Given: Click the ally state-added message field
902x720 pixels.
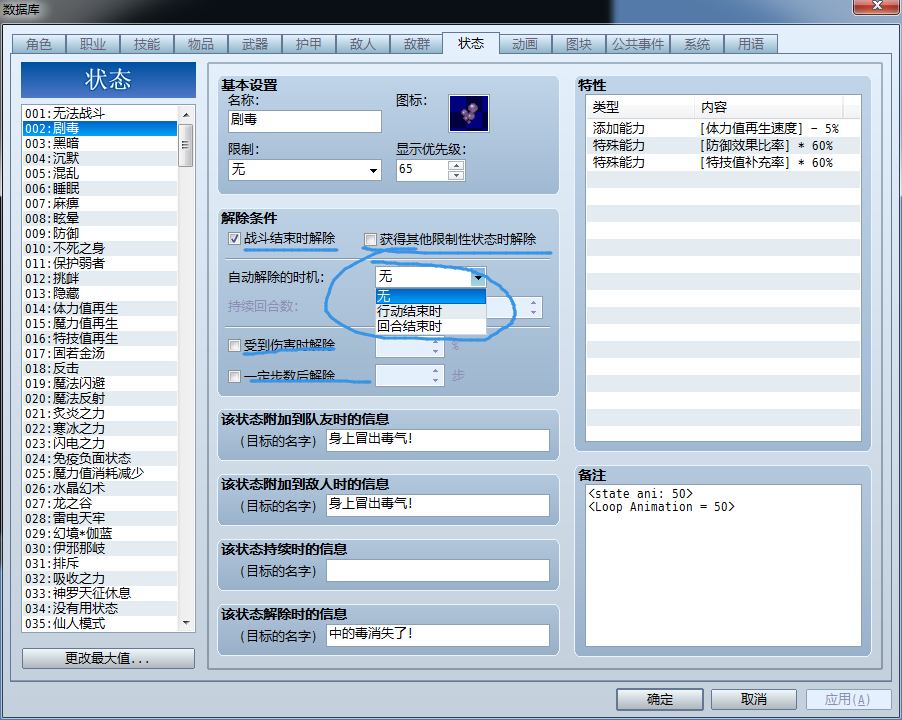Looking at the screenshot, I should point(438,440).
